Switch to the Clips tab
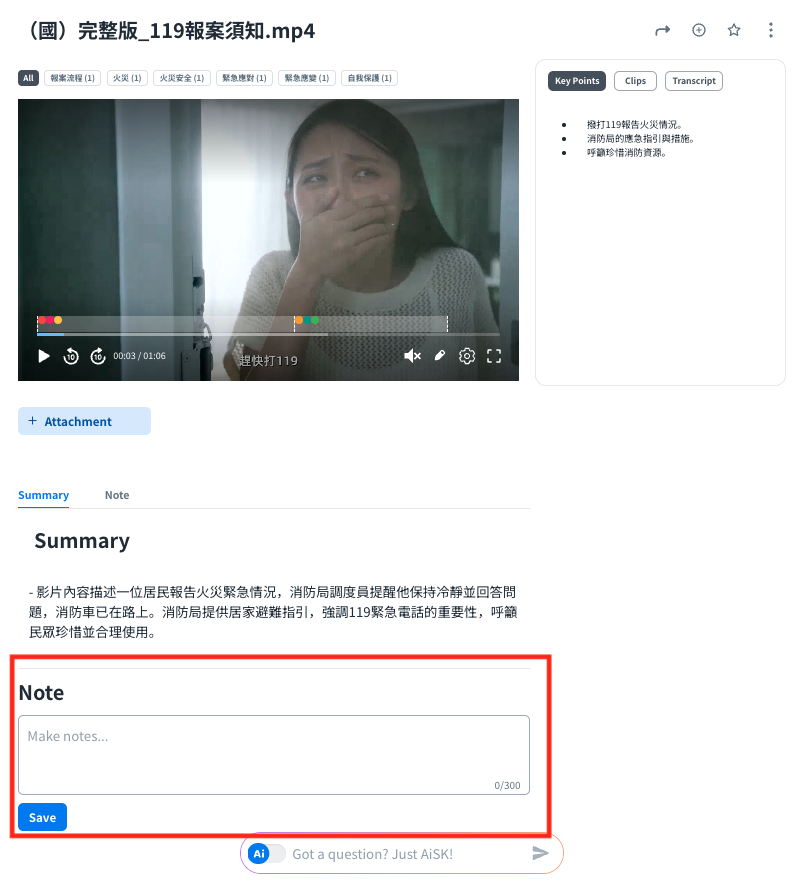Image resolution: width=792 pixels, height=882 pixels. tap(635, 81)
